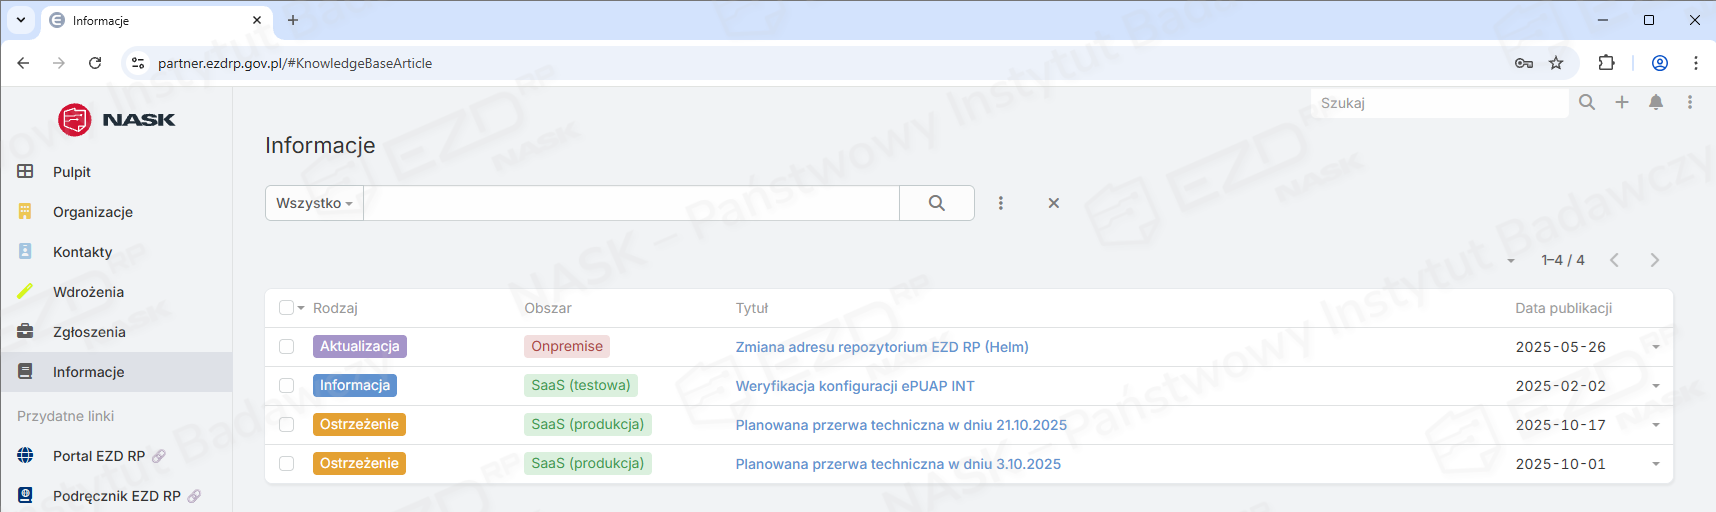Click the NASK logo
1716x512 pixels.
click(x=116, y=120)
